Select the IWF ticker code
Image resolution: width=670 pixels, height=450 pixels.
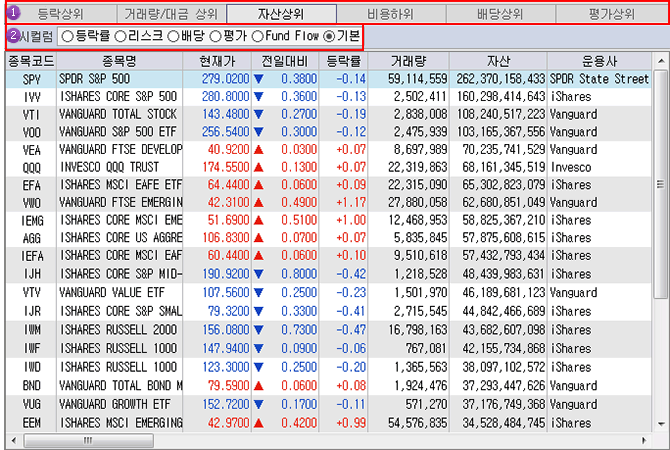pos(32,348)
